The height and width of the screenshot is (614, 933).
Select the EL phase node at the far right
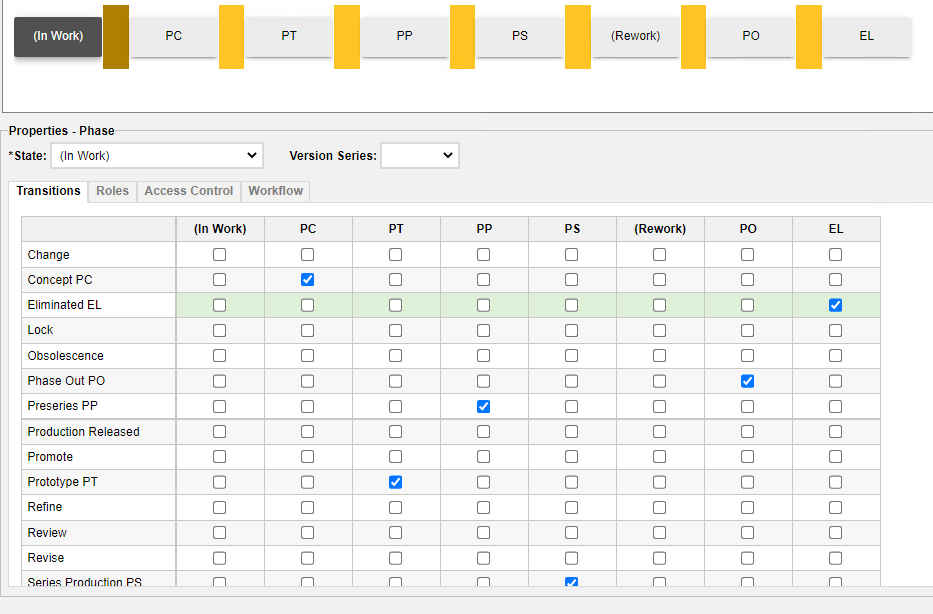pyautogui.click(x=866, y=35)
